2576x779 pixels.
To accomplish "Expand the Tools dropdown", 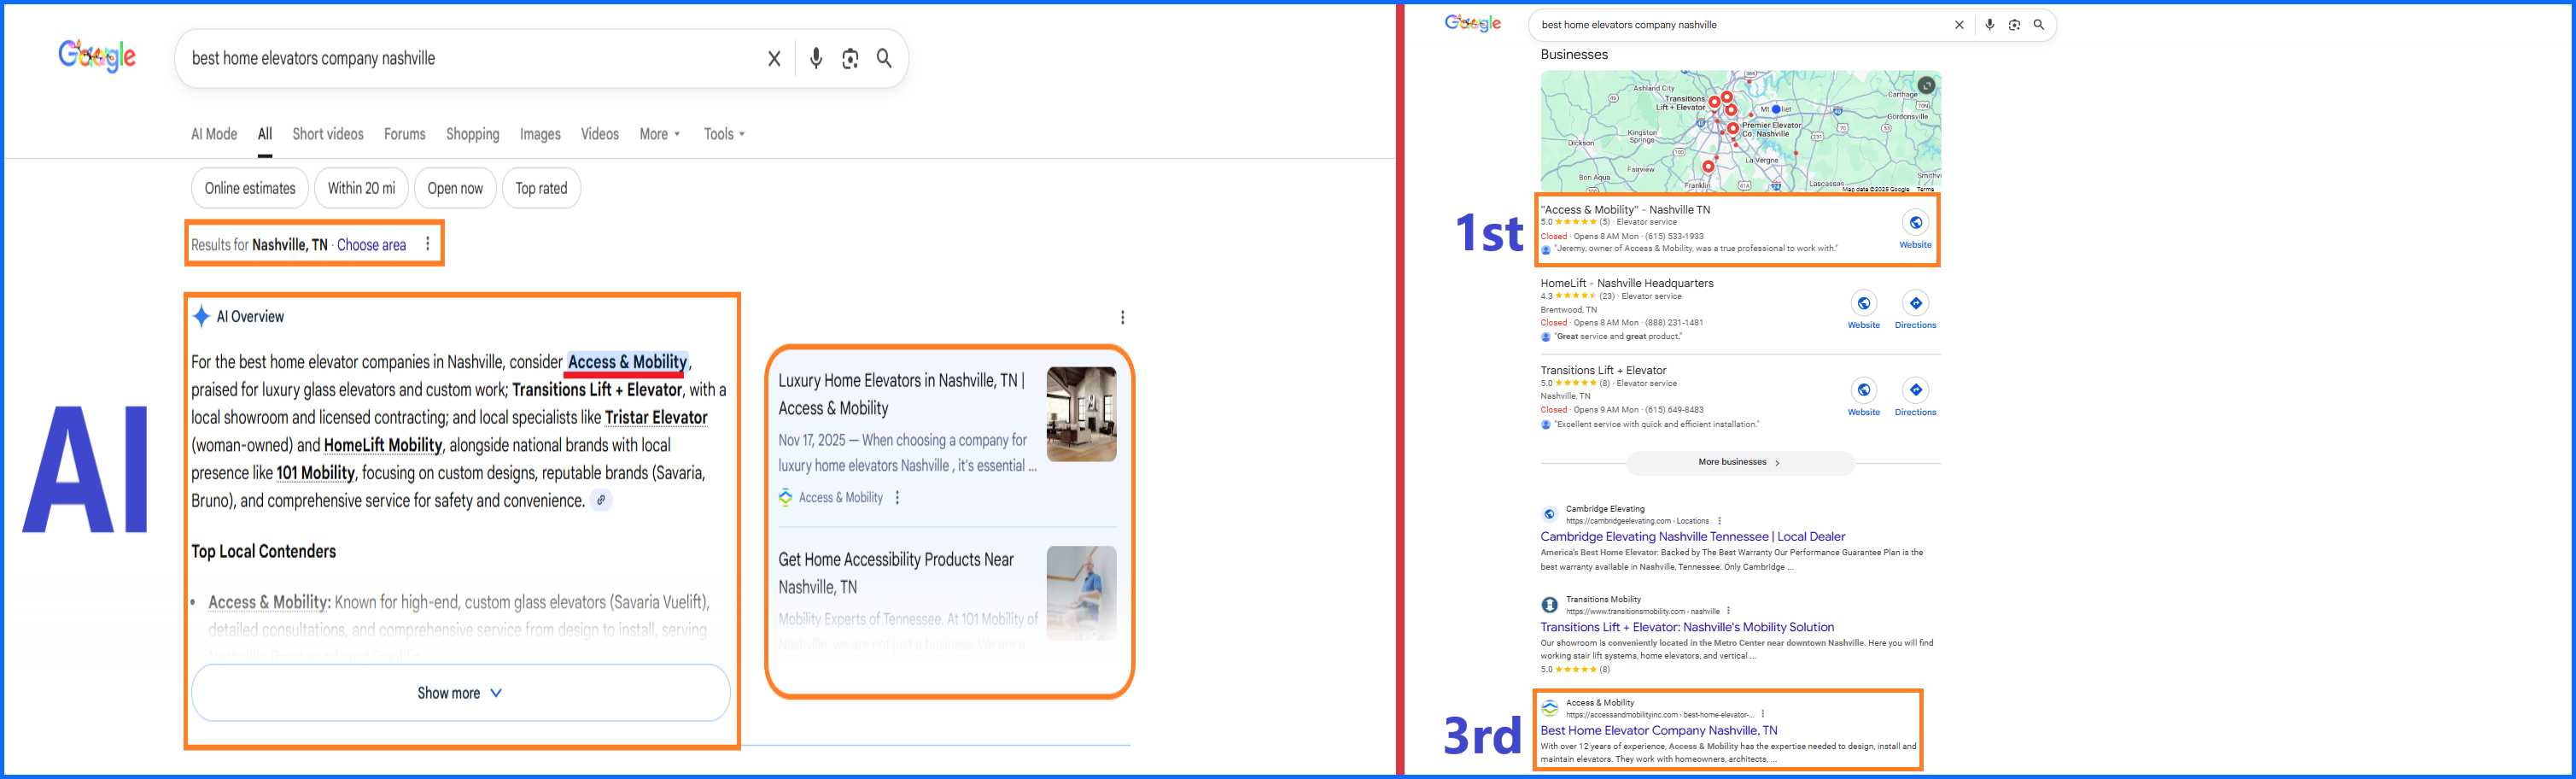I will coord(724,134).
